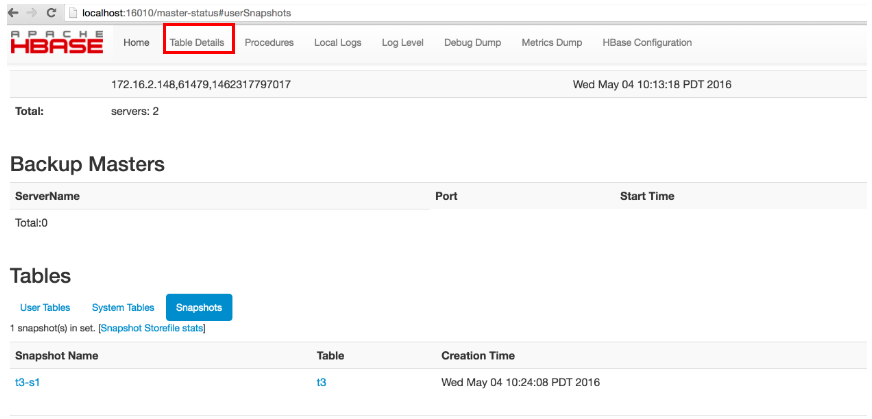Open the Log Level page
872x419 pixels.
pyautogui.click(x=403, y=42)
